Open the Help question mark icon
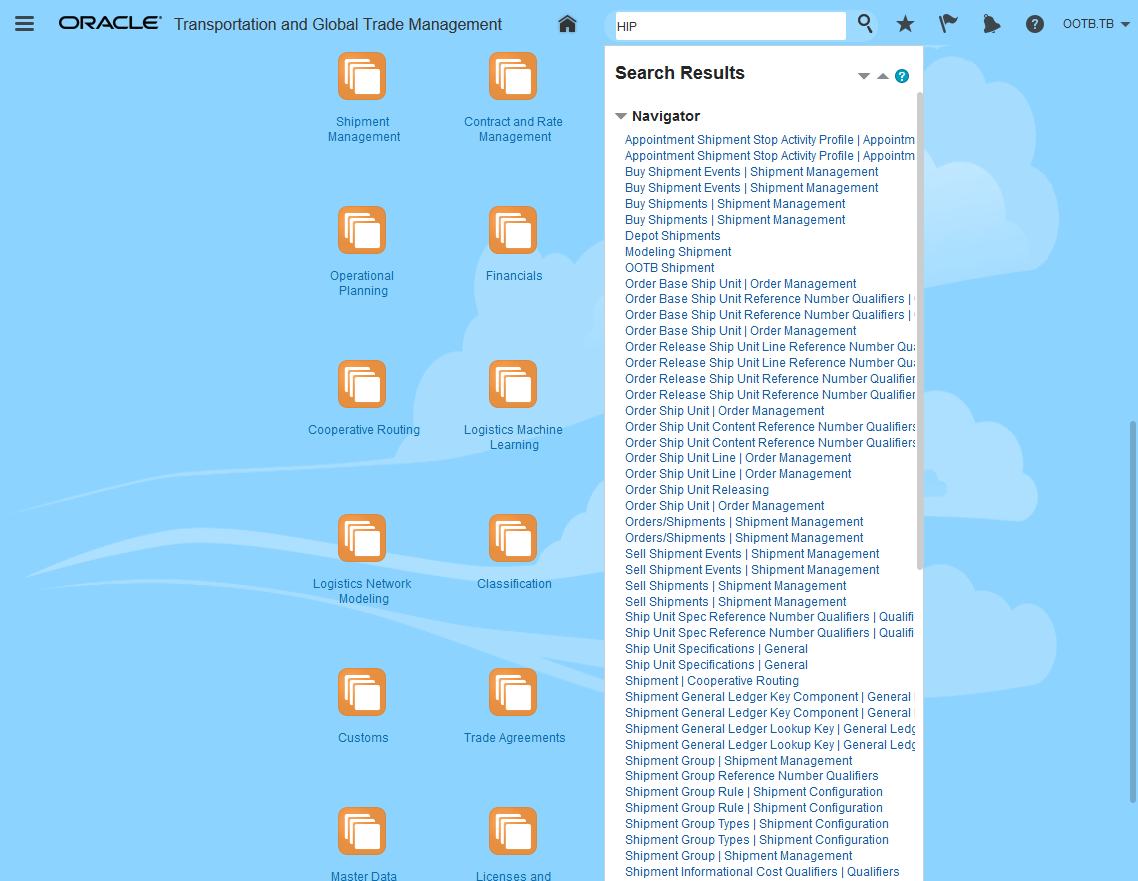This screenshot has height=881, width=1138. point(1035,25)
